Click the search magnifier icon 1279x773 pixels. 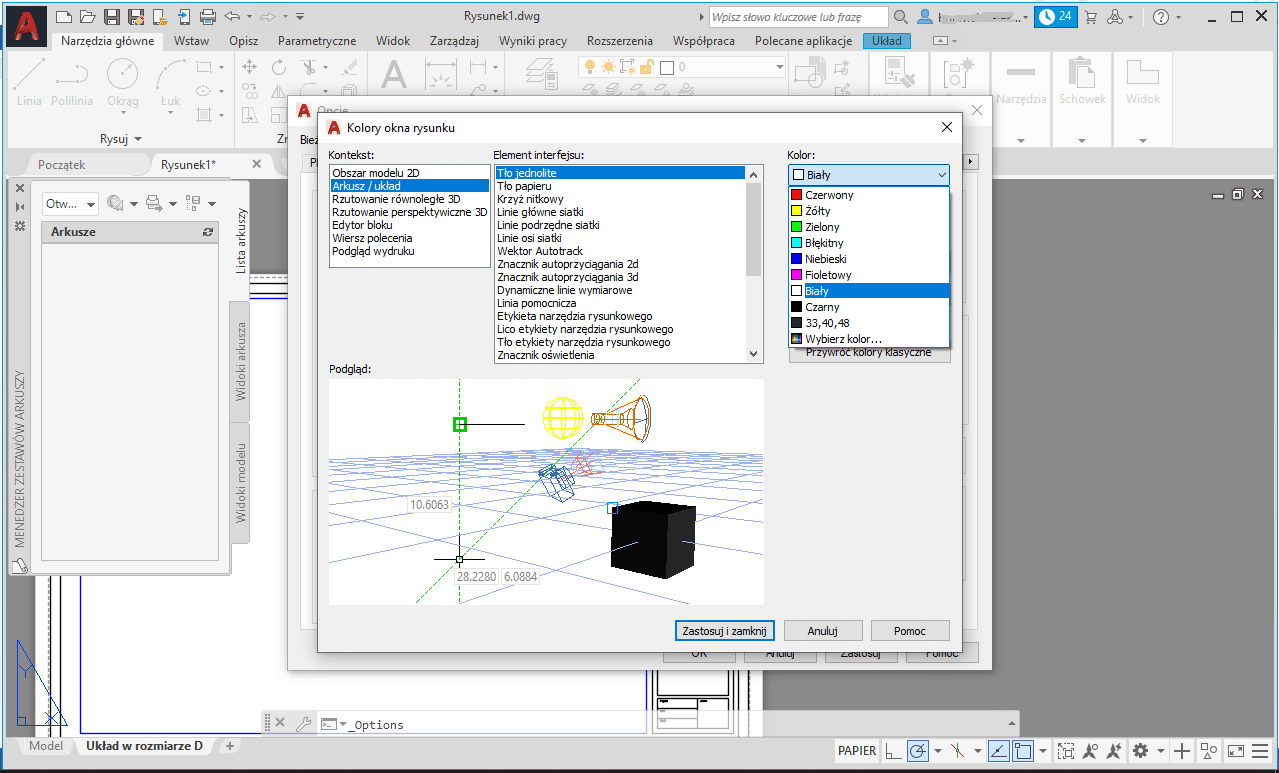tap(901, 17)
